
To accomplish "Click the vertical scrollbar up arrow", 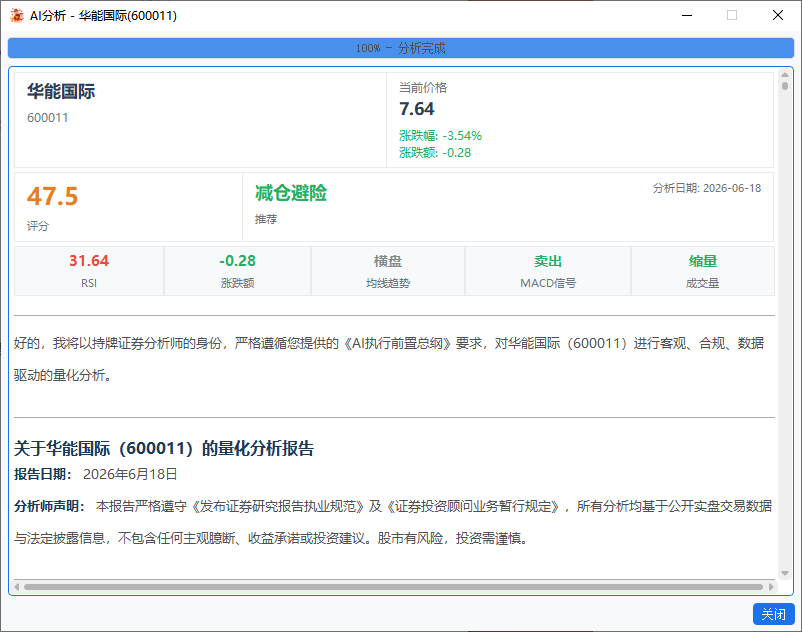I will [785, 75].
